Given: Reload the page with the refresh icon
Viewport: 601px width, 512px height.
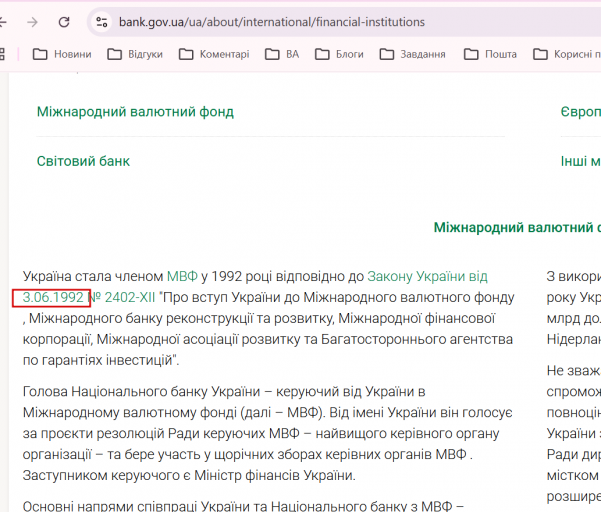Looking at the screenshot, I should (64, 22).
